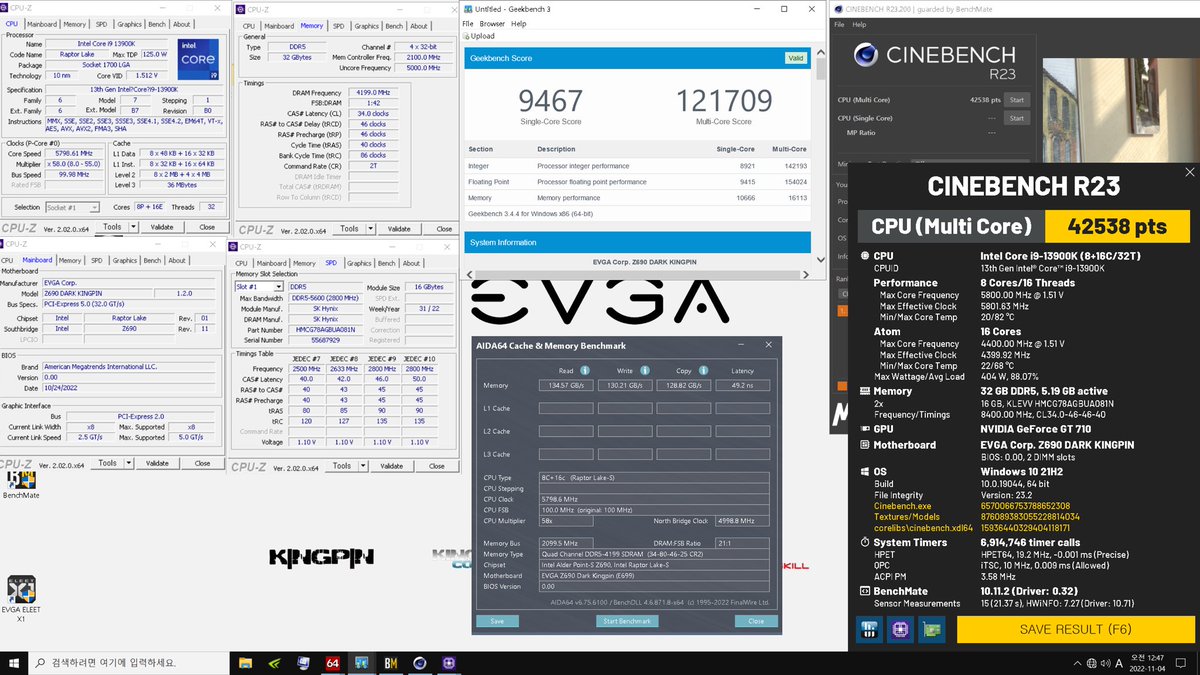
Task: Switch to the Bench tab in CPU-Z CPU window
Action: [155, 24]
